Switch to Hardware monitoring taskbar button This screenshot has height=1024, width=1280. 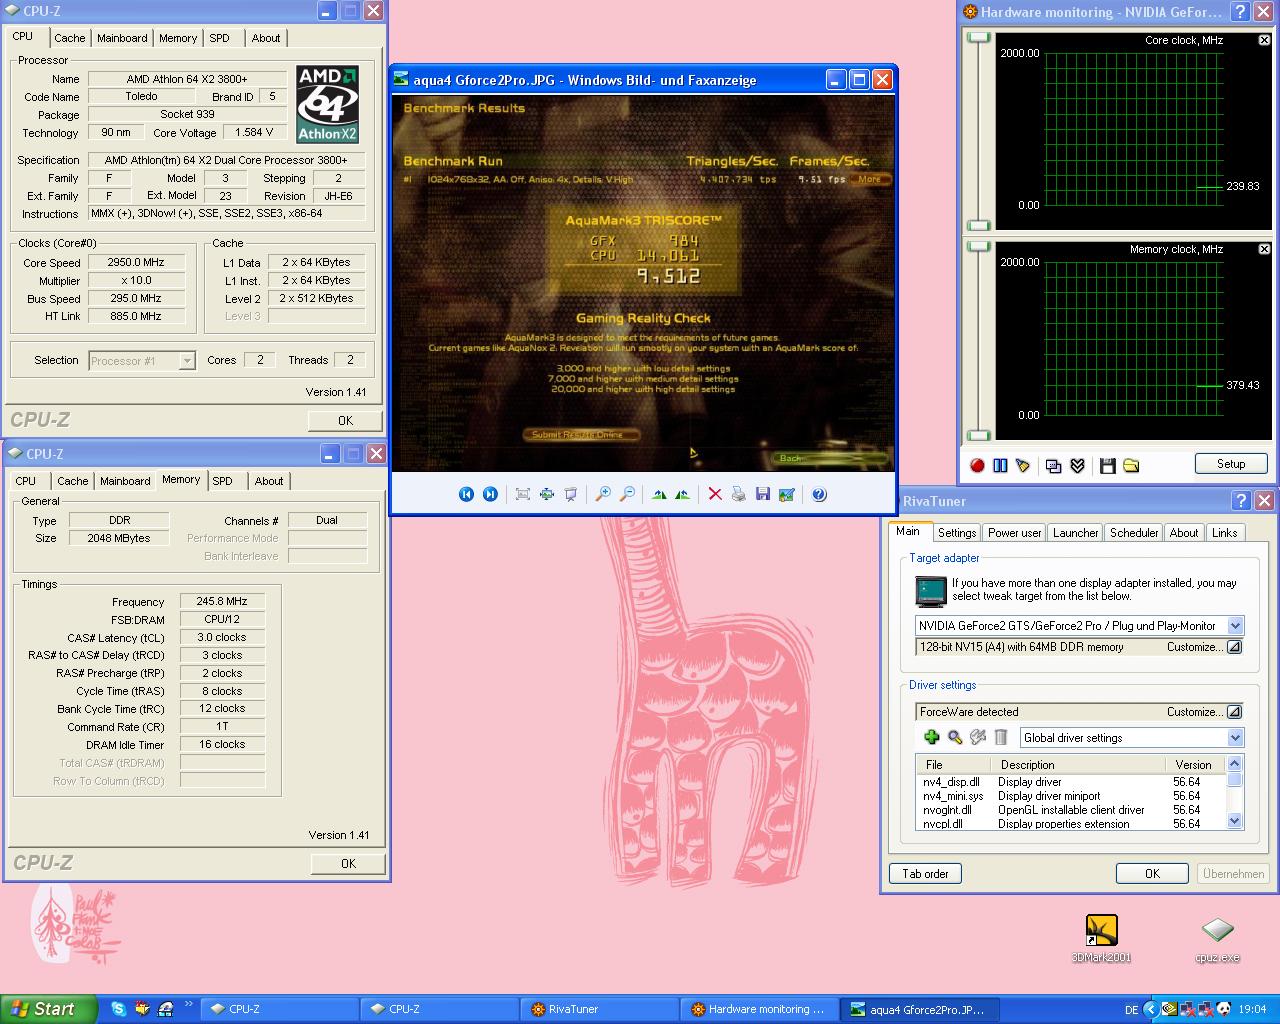[759, 1009]
